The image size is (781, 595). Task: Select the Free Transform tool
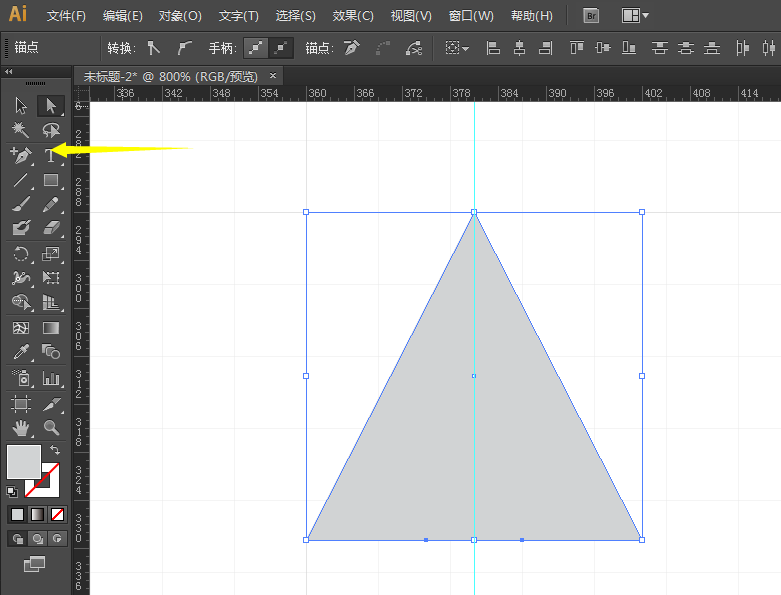coord(51,278)
